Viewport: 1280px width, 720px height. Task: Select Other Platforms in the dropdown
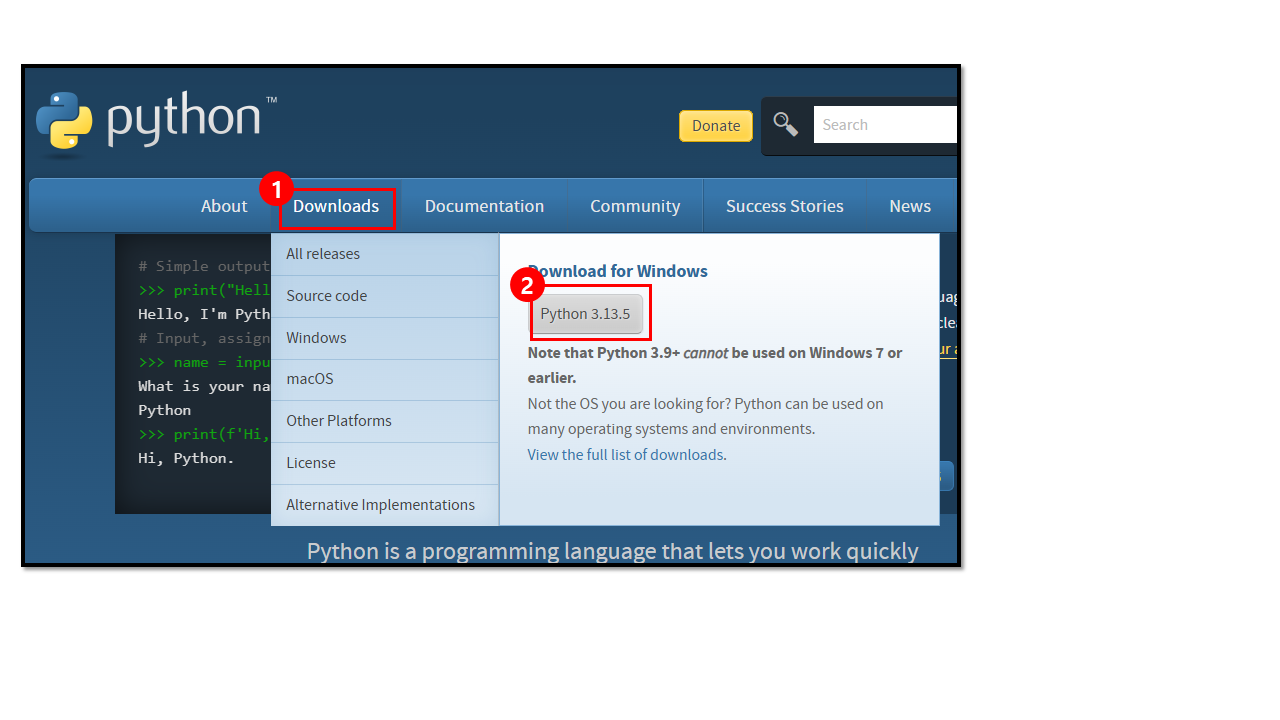[x=385, y=421]
